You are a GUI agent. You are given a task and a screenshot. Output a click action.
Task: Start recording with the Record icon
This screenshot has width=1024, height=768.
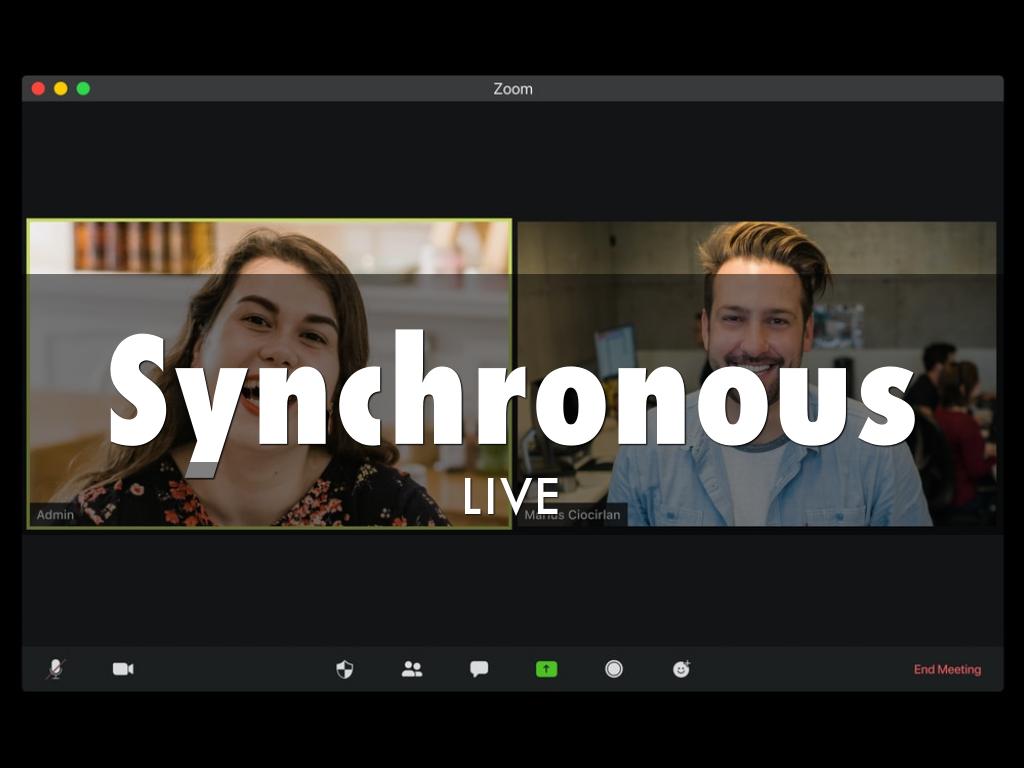click(x=614, y=669)
